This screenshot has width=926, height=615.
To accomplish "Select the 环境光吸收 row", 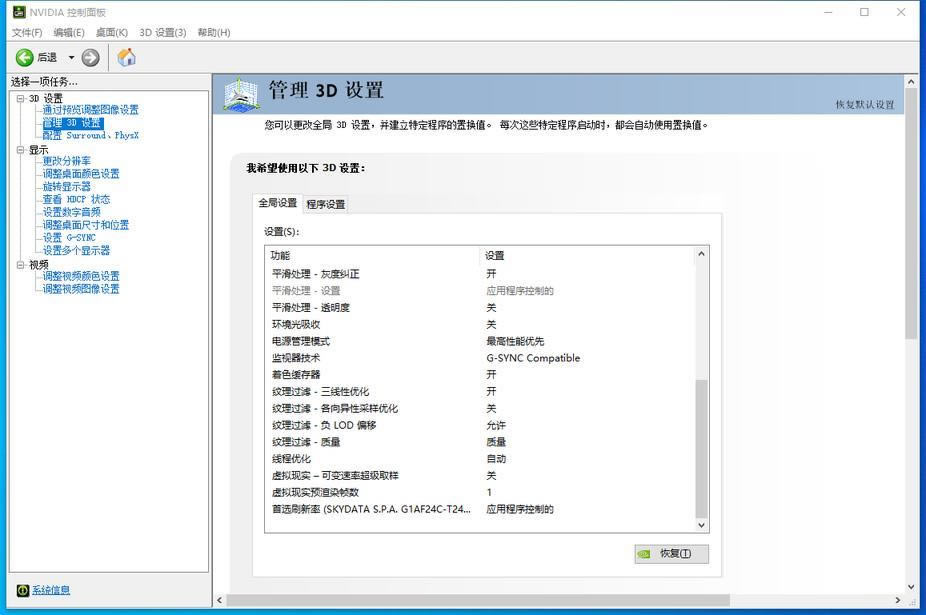I will [x=481, y=324].
